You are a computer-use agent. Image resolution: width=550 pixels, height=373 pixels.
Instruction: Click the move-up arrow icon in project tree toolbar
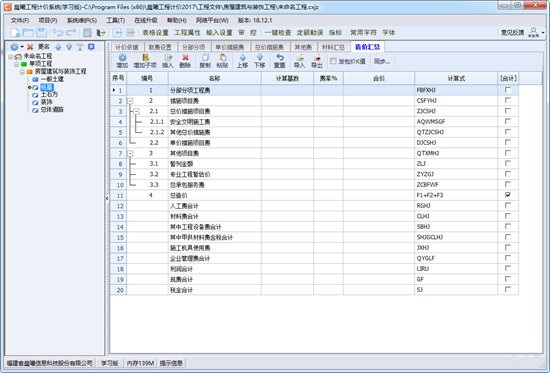tap(58, 47)
